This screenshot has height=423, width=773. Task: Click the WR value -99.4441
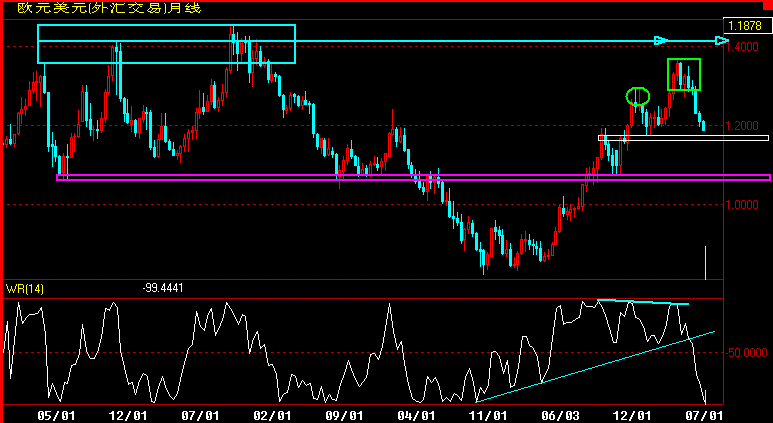163,288
